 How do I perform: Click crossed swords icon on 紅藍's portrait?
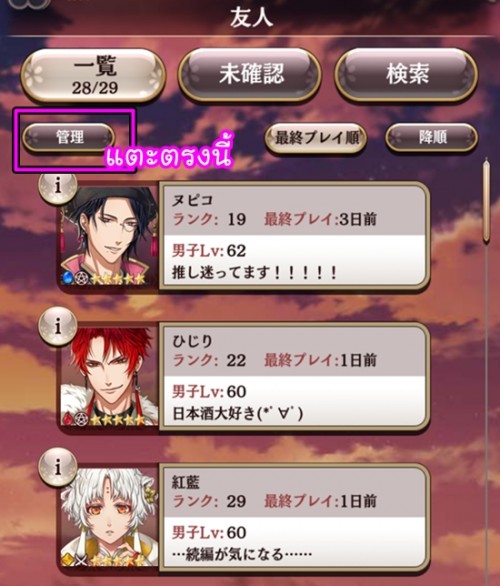click(x=80, y=561)
